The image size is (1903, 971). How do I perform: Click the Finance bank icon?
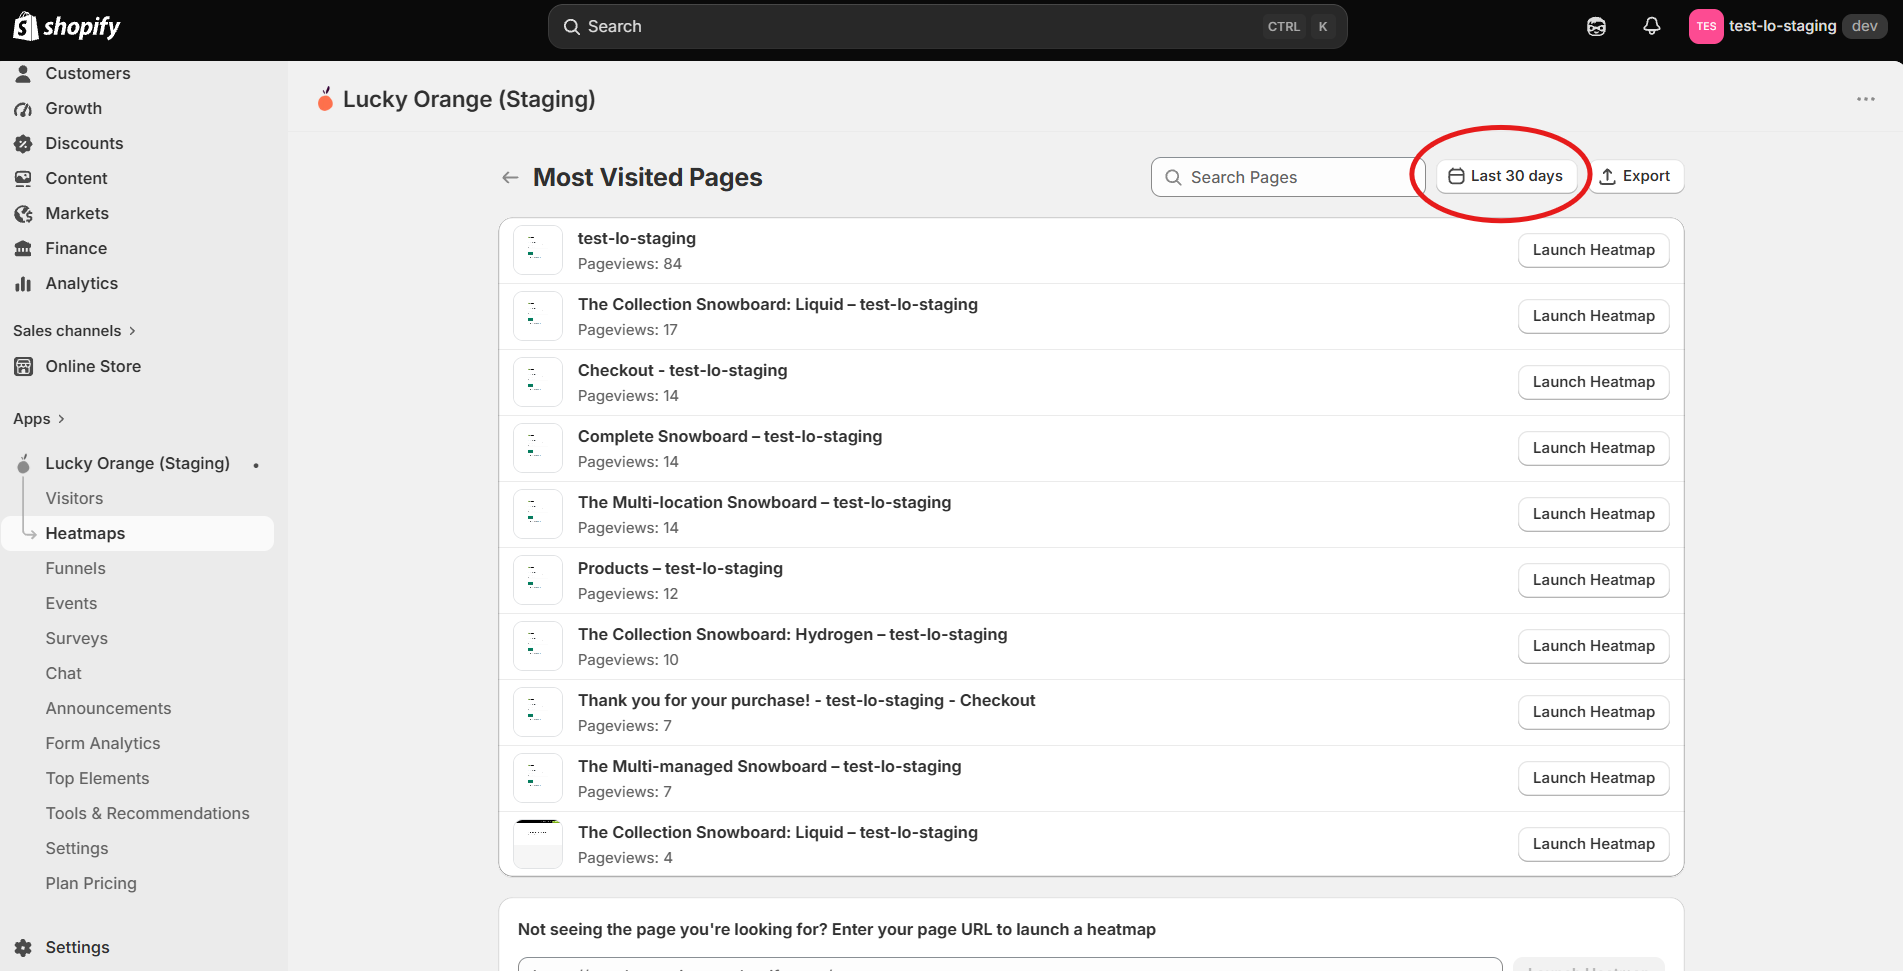[x=23, y=248]
